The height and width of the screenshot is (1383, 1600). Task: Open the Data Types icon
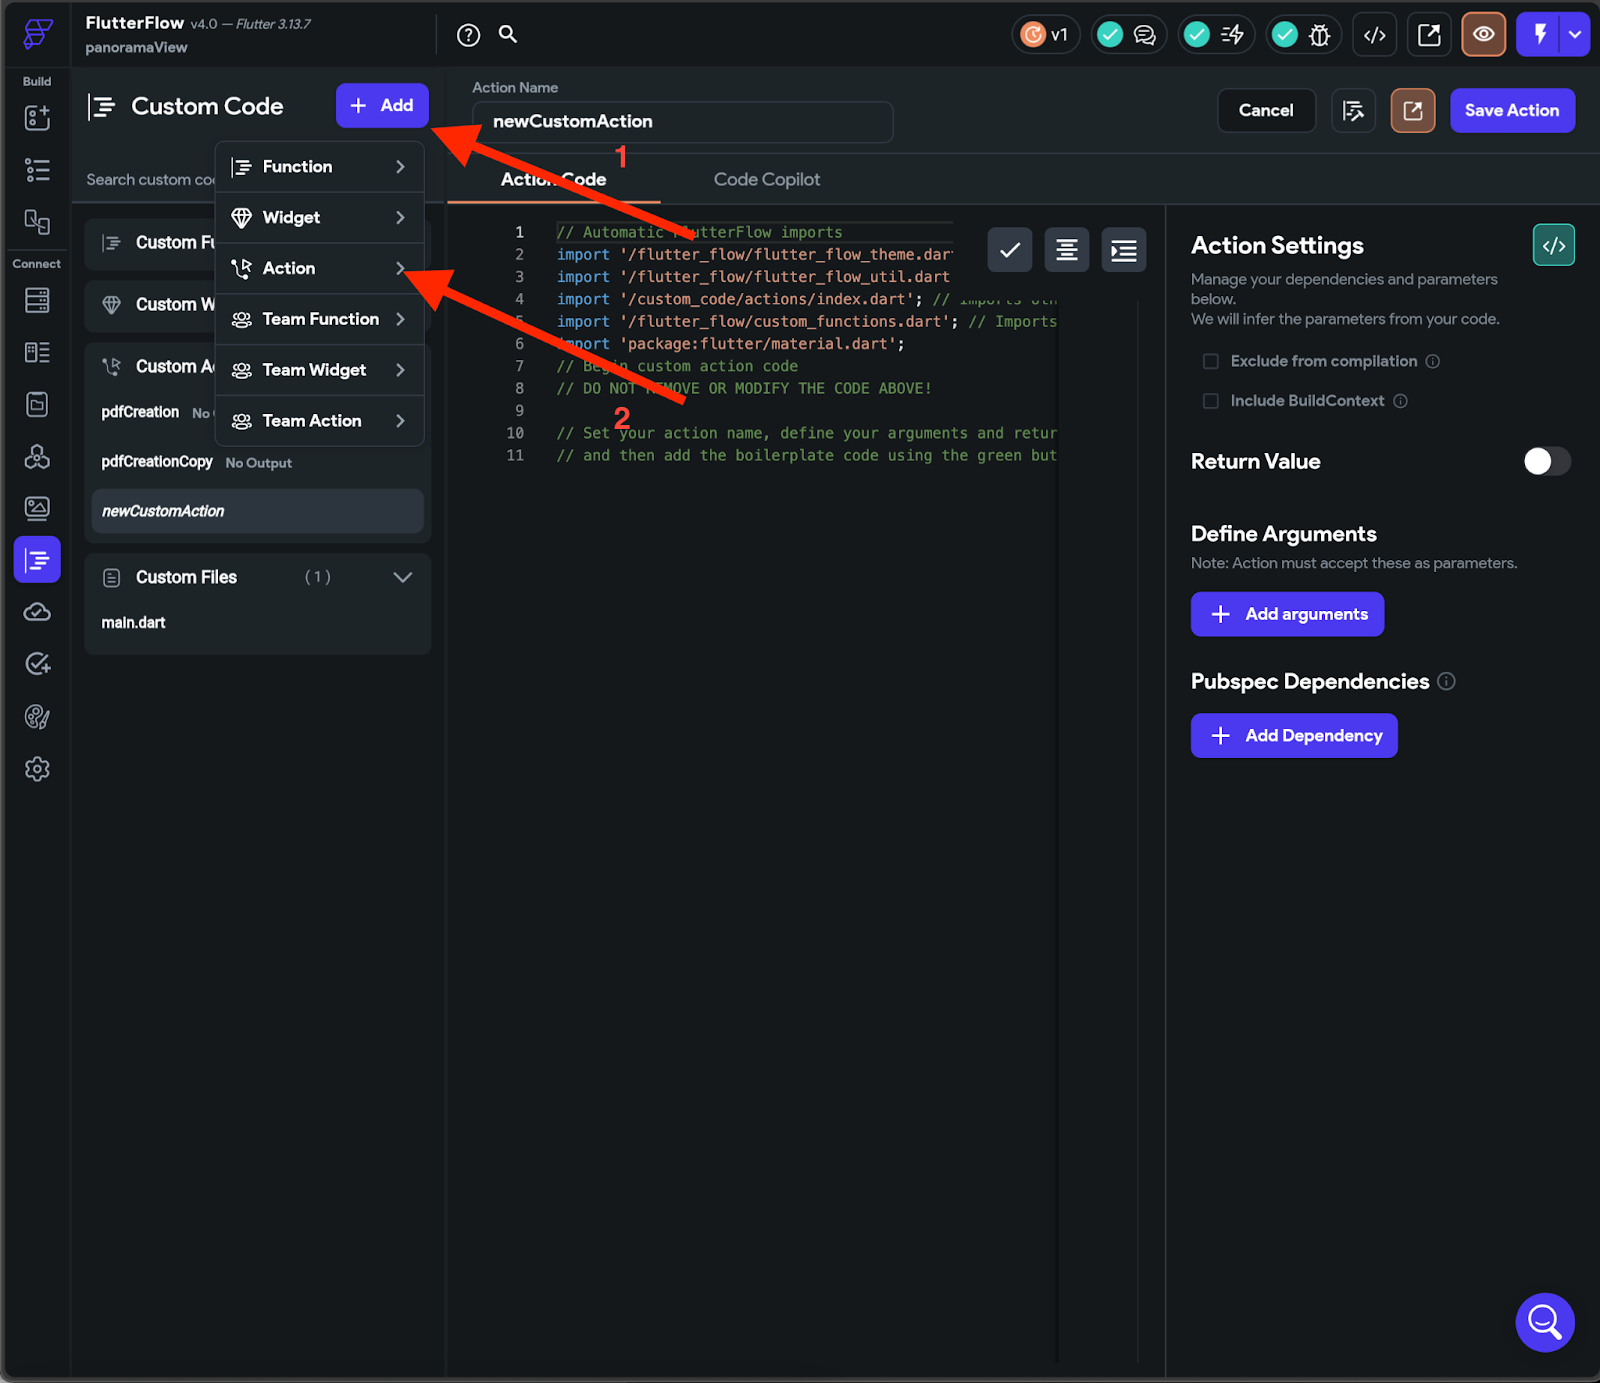coord(37,352)
